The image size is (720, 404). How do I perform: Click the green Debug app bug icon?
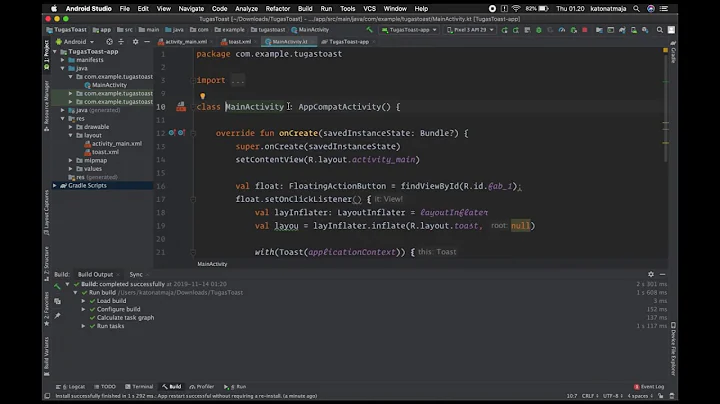click(539, 30)
